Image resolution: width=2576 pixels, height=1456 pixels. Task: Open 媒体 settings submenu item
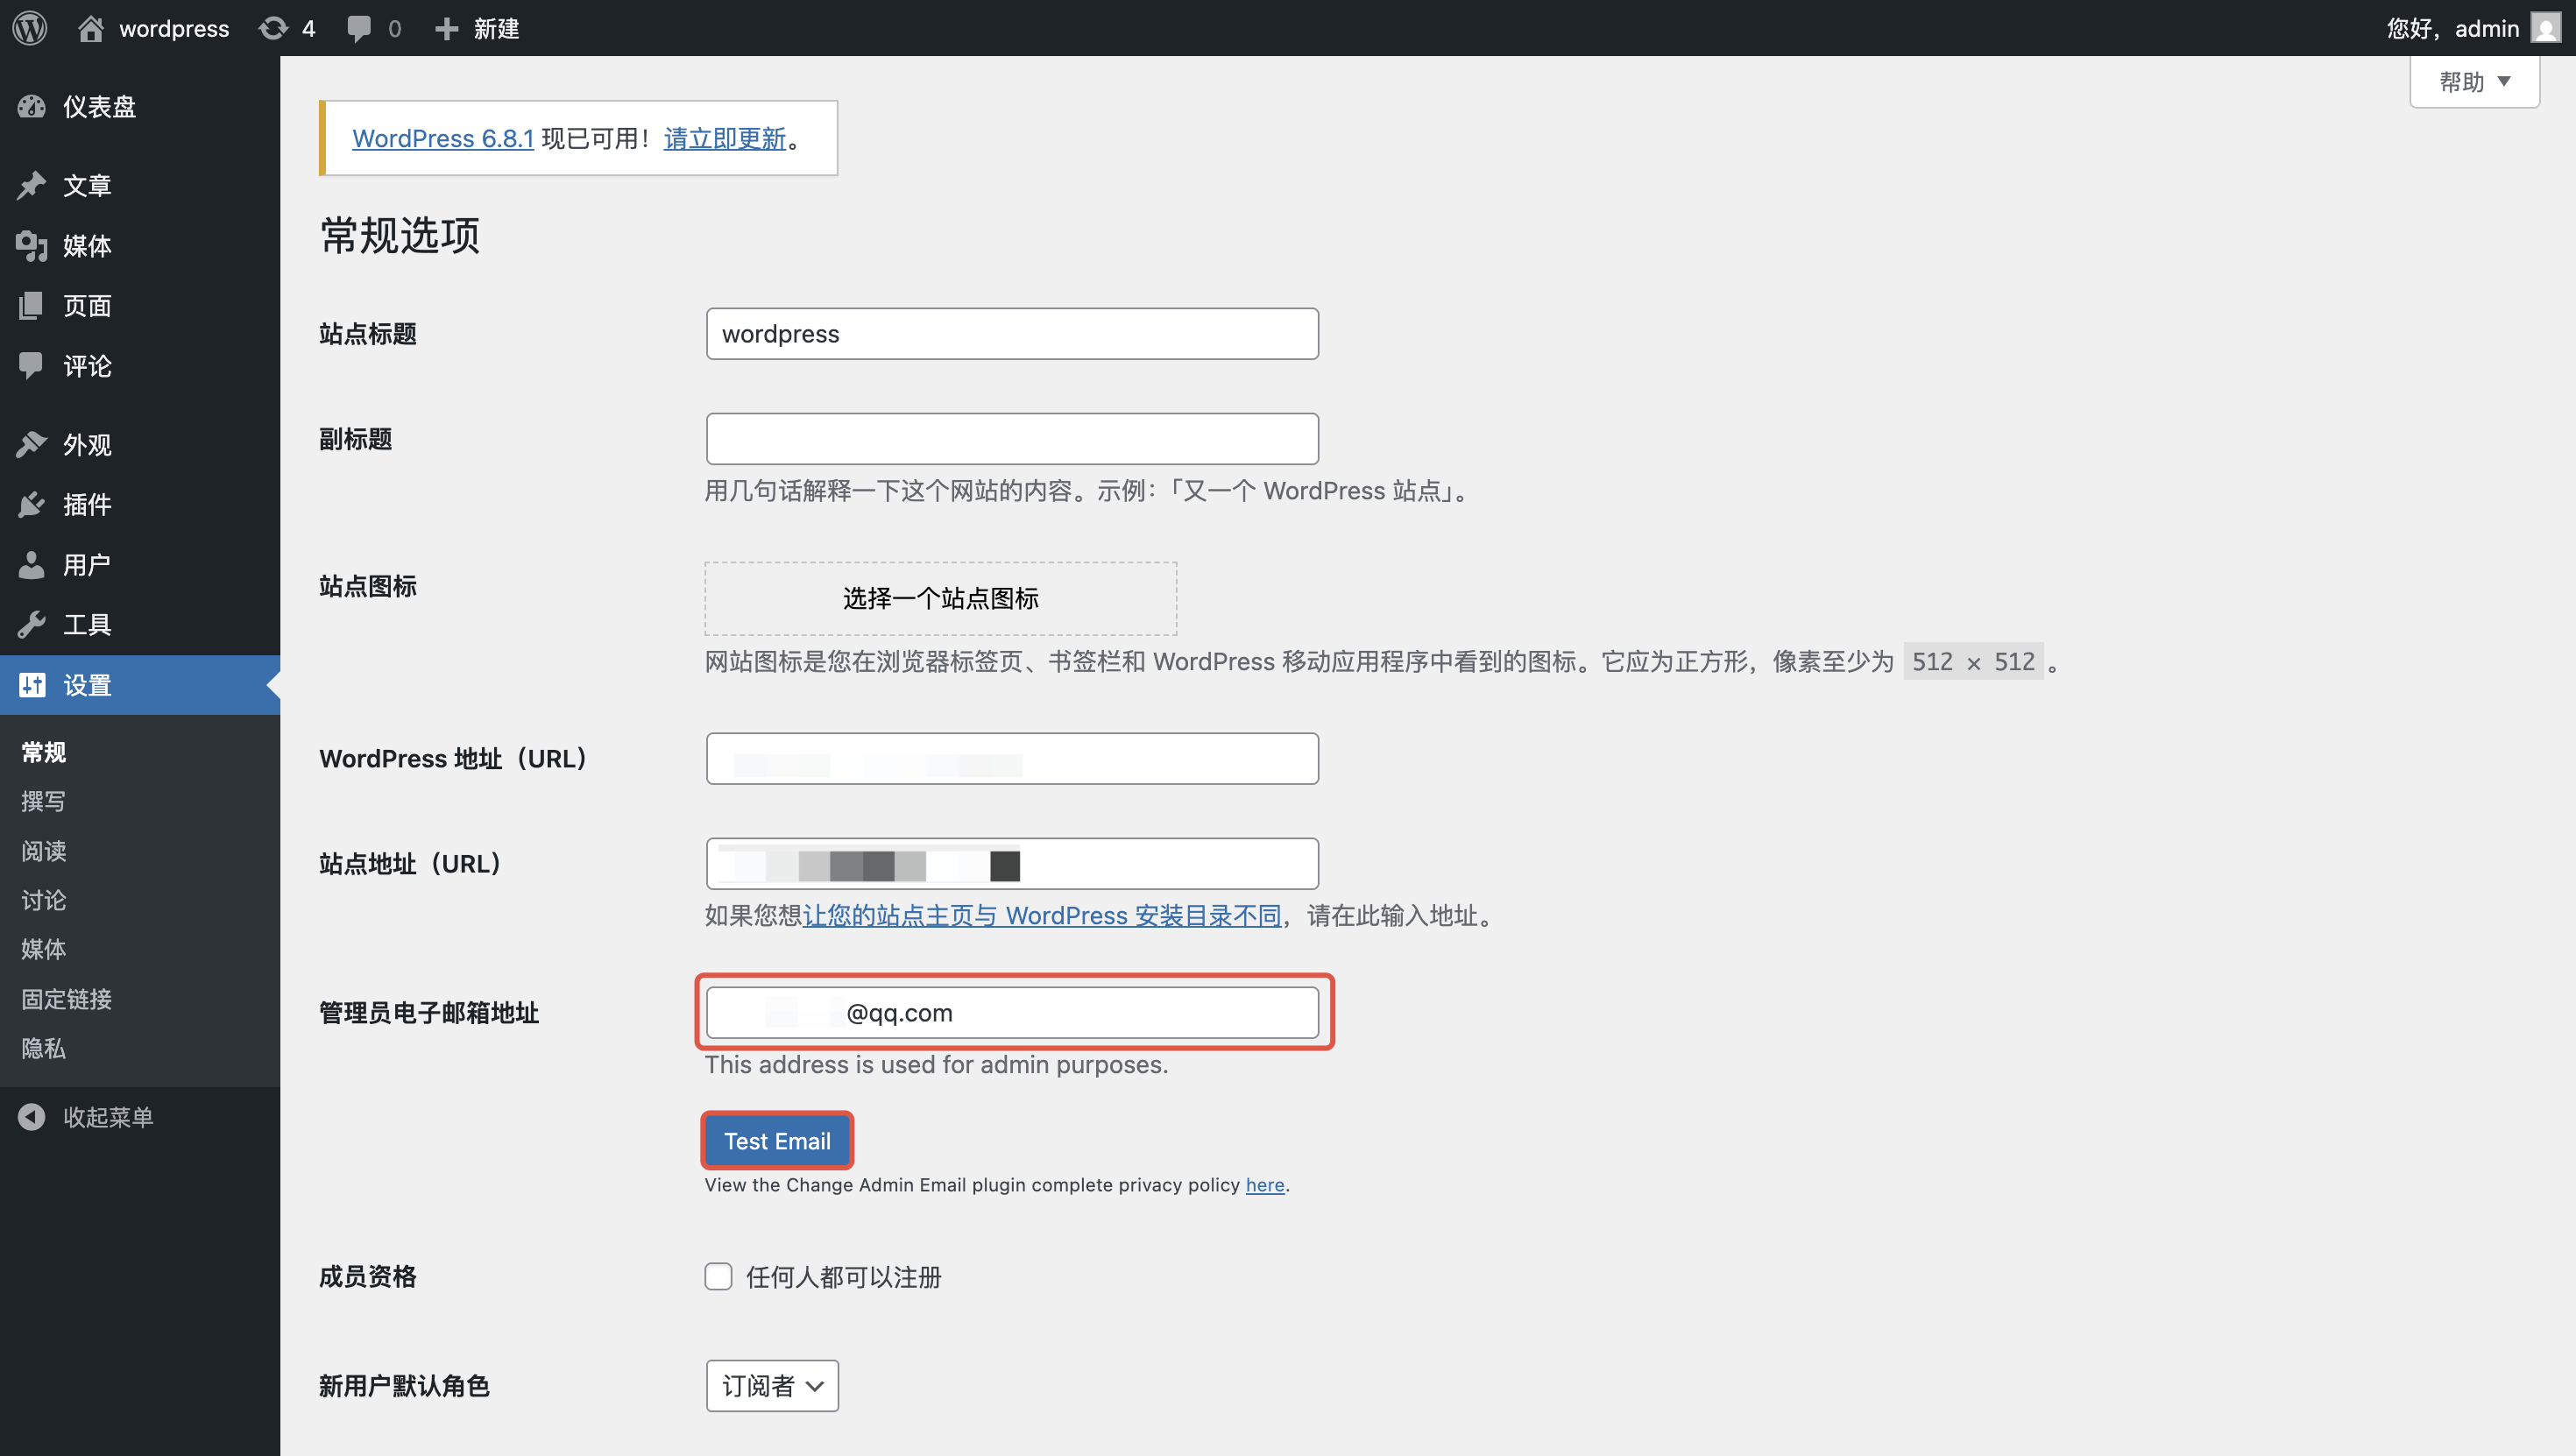44,949
